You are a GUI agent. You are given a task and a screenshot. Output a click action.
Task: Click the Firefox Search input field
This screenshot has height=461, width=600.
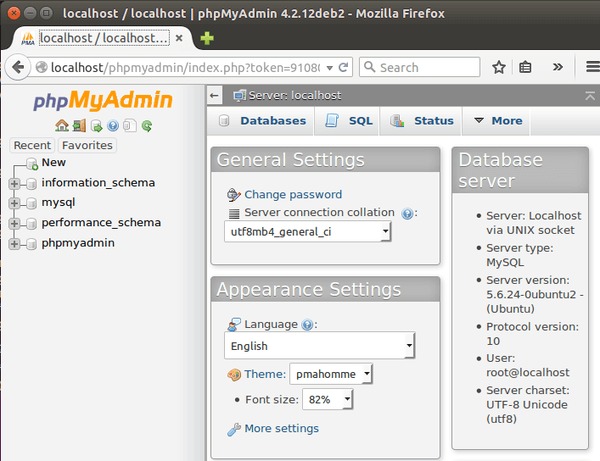pyautogui.click(x=419, y=67)
